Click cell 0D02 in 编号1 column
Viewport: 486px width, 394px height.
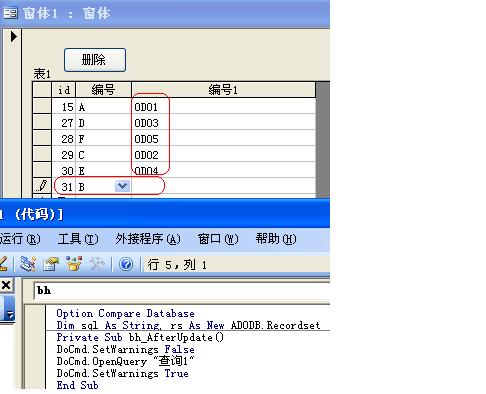click(x=223, y=155)
